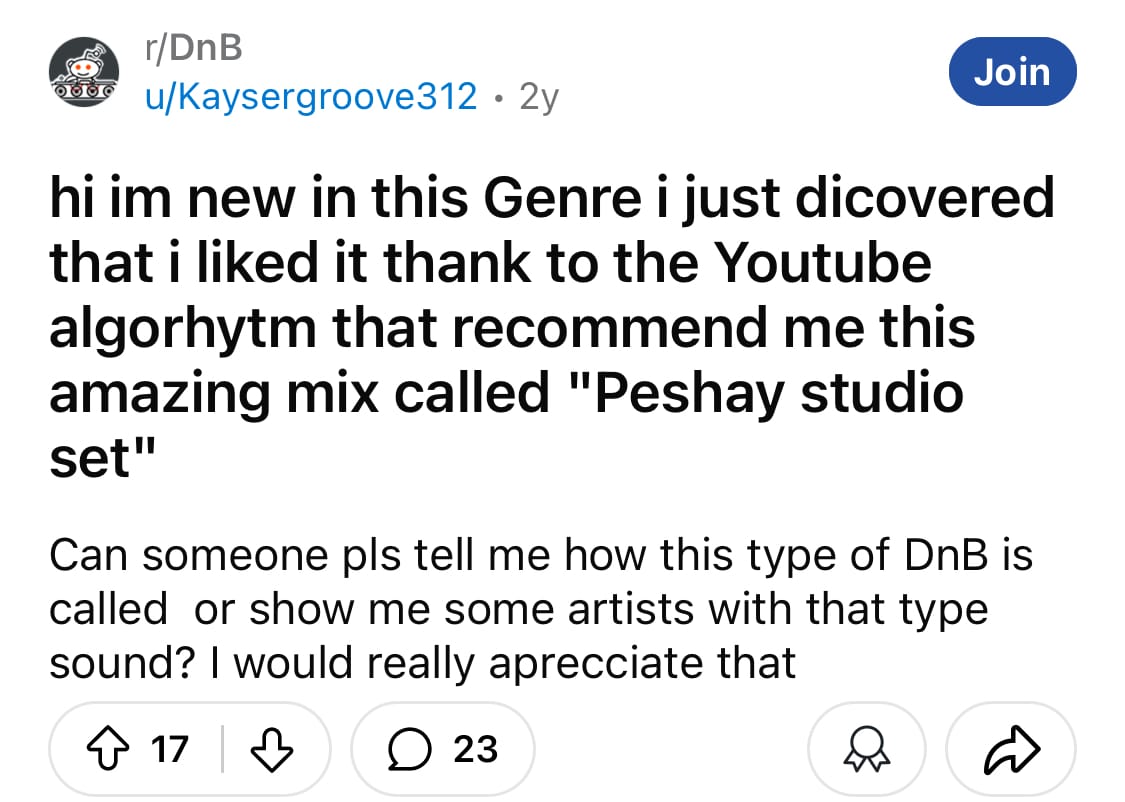Visit the r/DnB subreddit page
The image size is (1125, 802).
[197, 46]
